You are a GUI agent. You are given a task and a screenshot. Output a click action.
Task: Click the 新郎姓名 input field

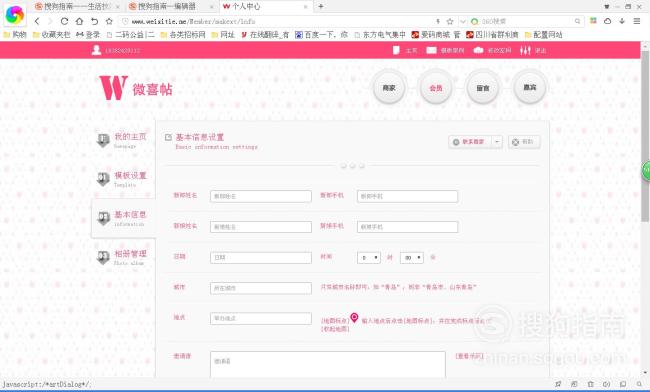click(x=261, y=196)
